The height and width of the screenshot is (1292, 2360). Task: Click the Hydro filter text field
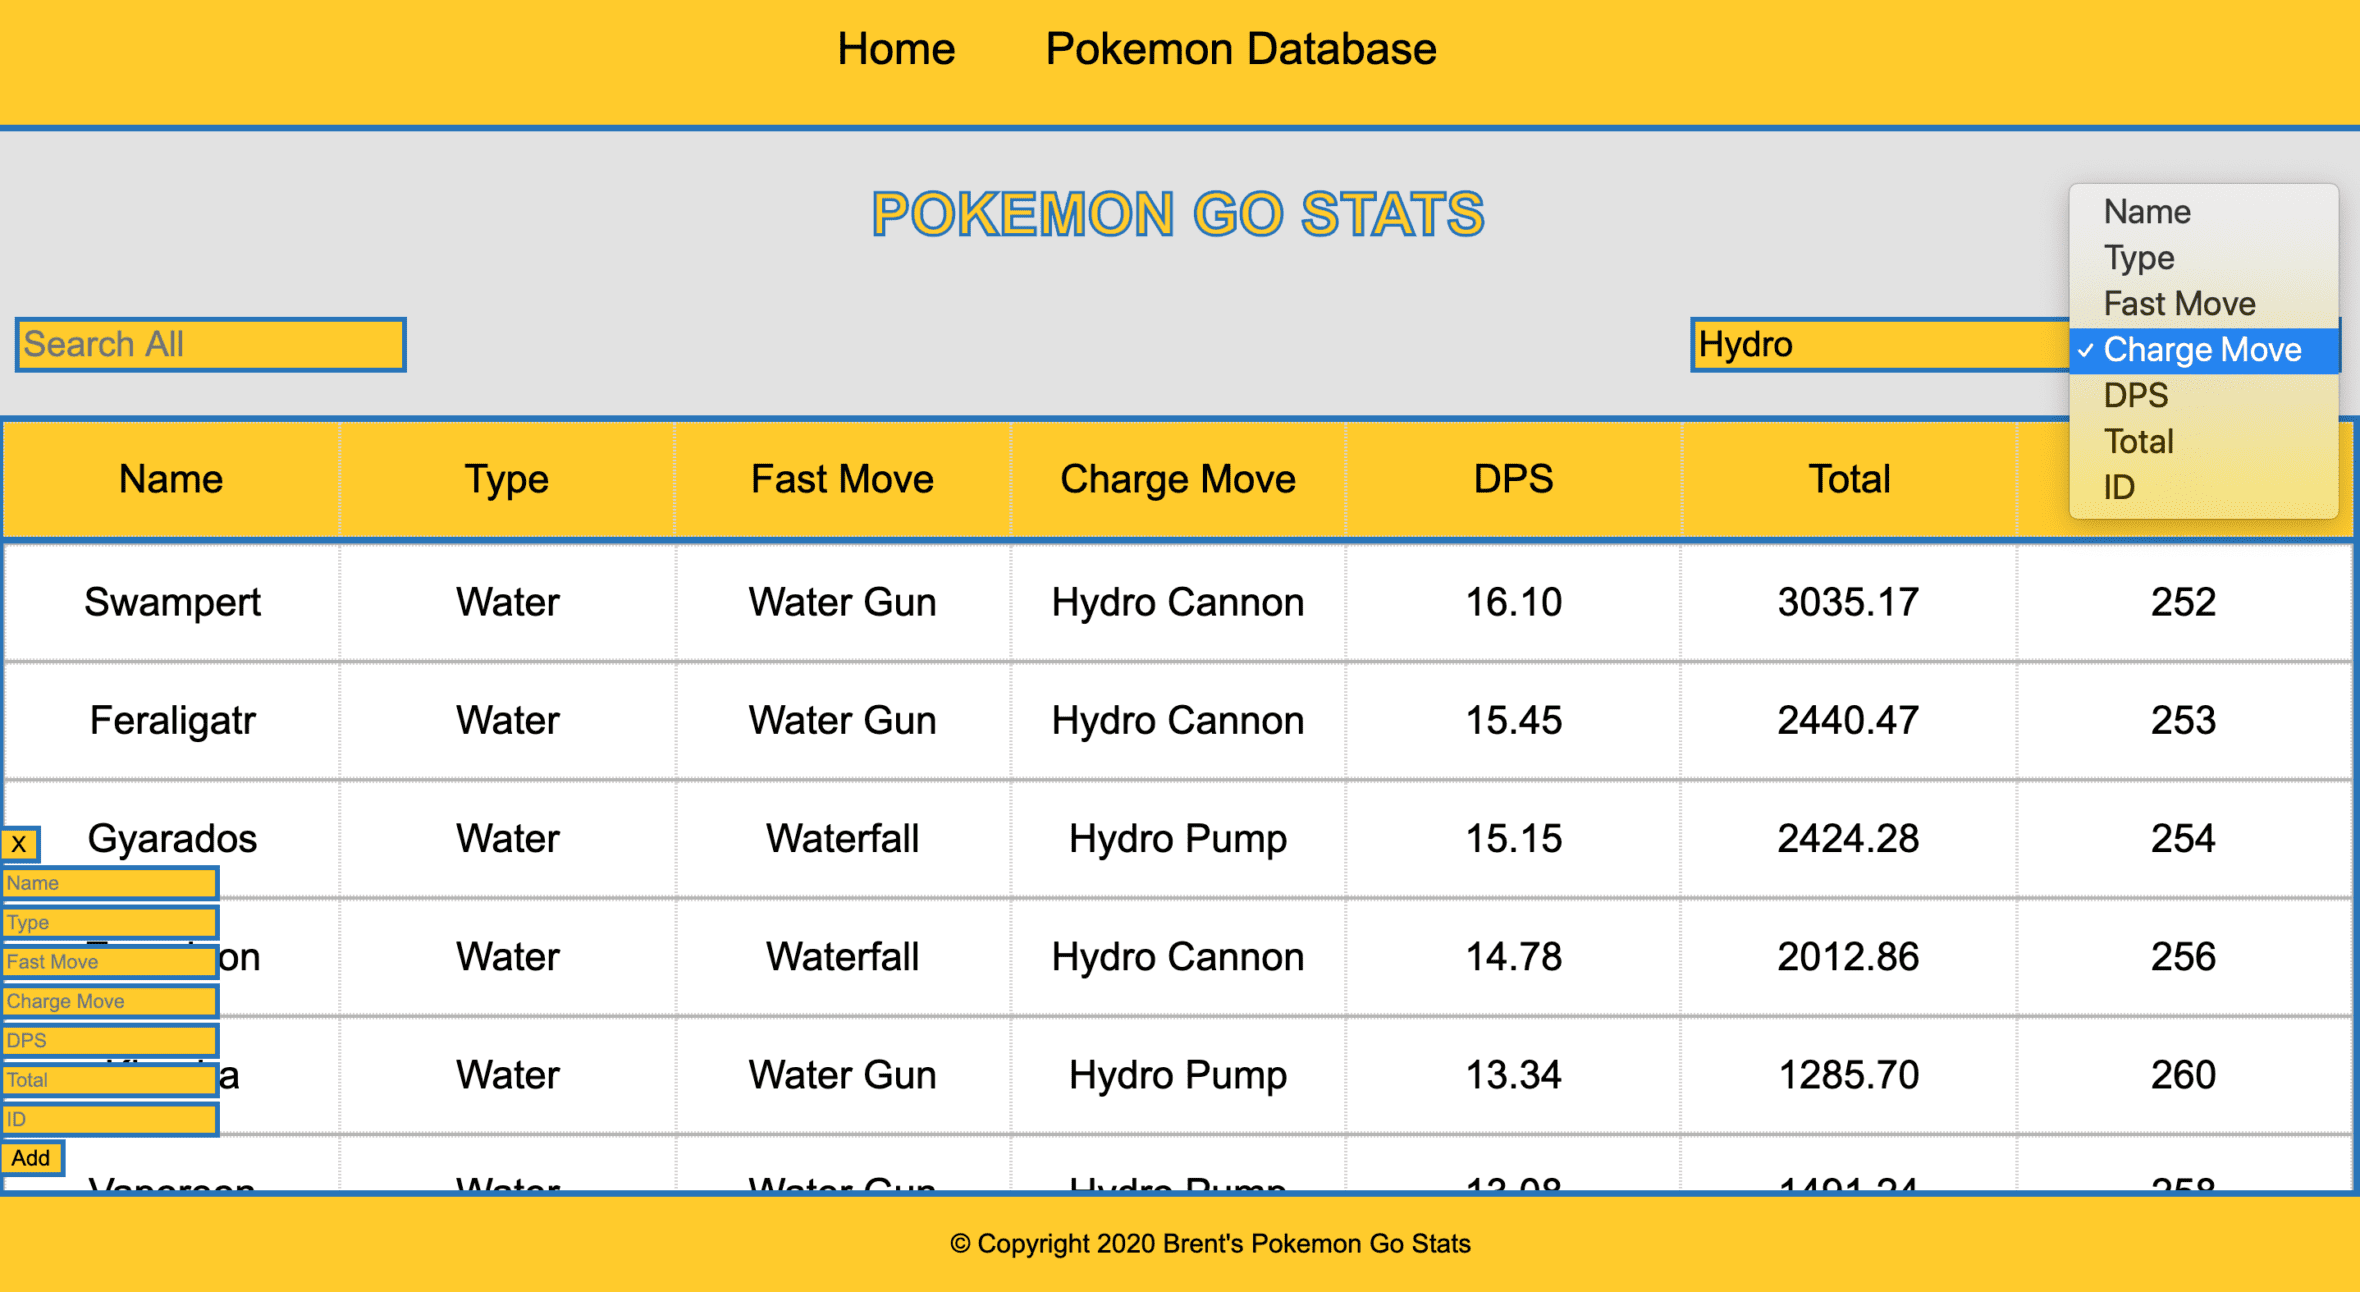click(x=1880, y=345)
